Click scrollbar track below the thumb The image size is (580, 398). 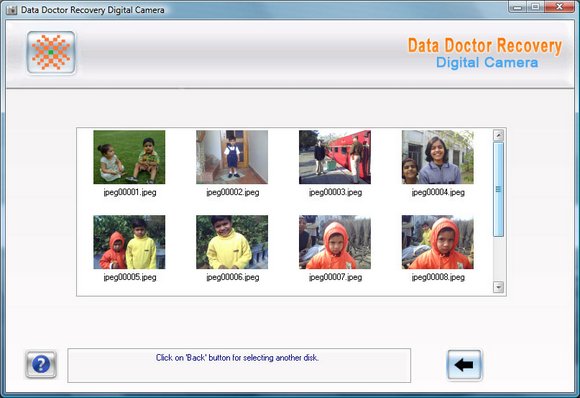pyautogui.click(x=498, y=259)
